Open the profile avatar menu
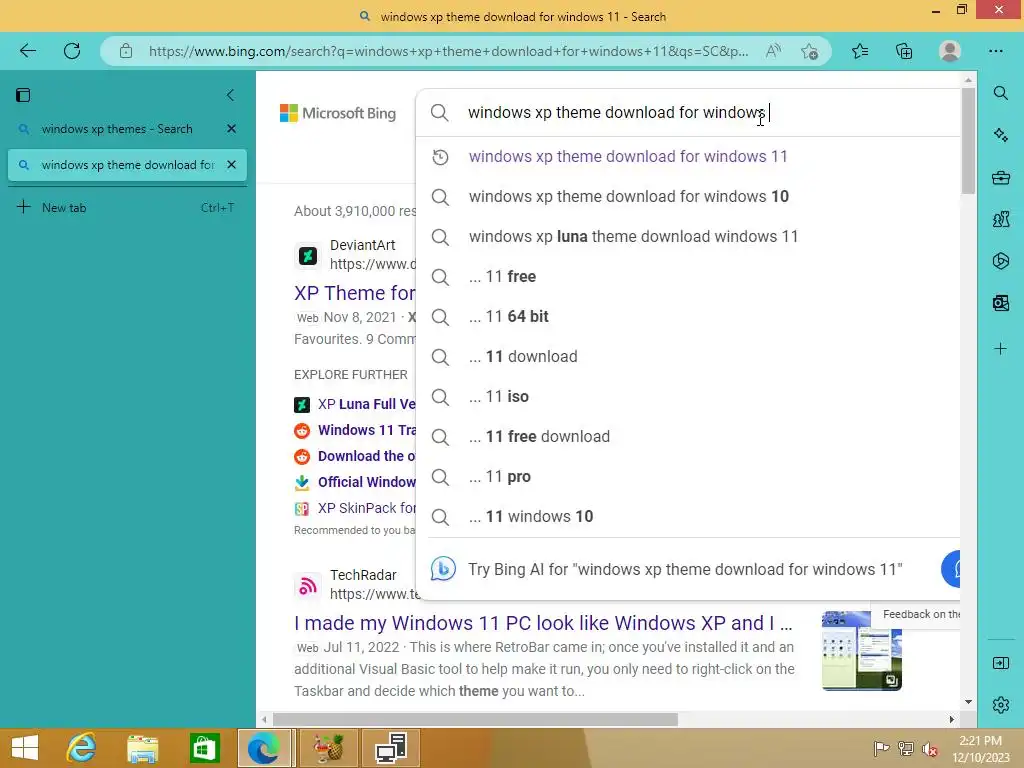Viewport: 1024px width, 768px height. point(950,51)
